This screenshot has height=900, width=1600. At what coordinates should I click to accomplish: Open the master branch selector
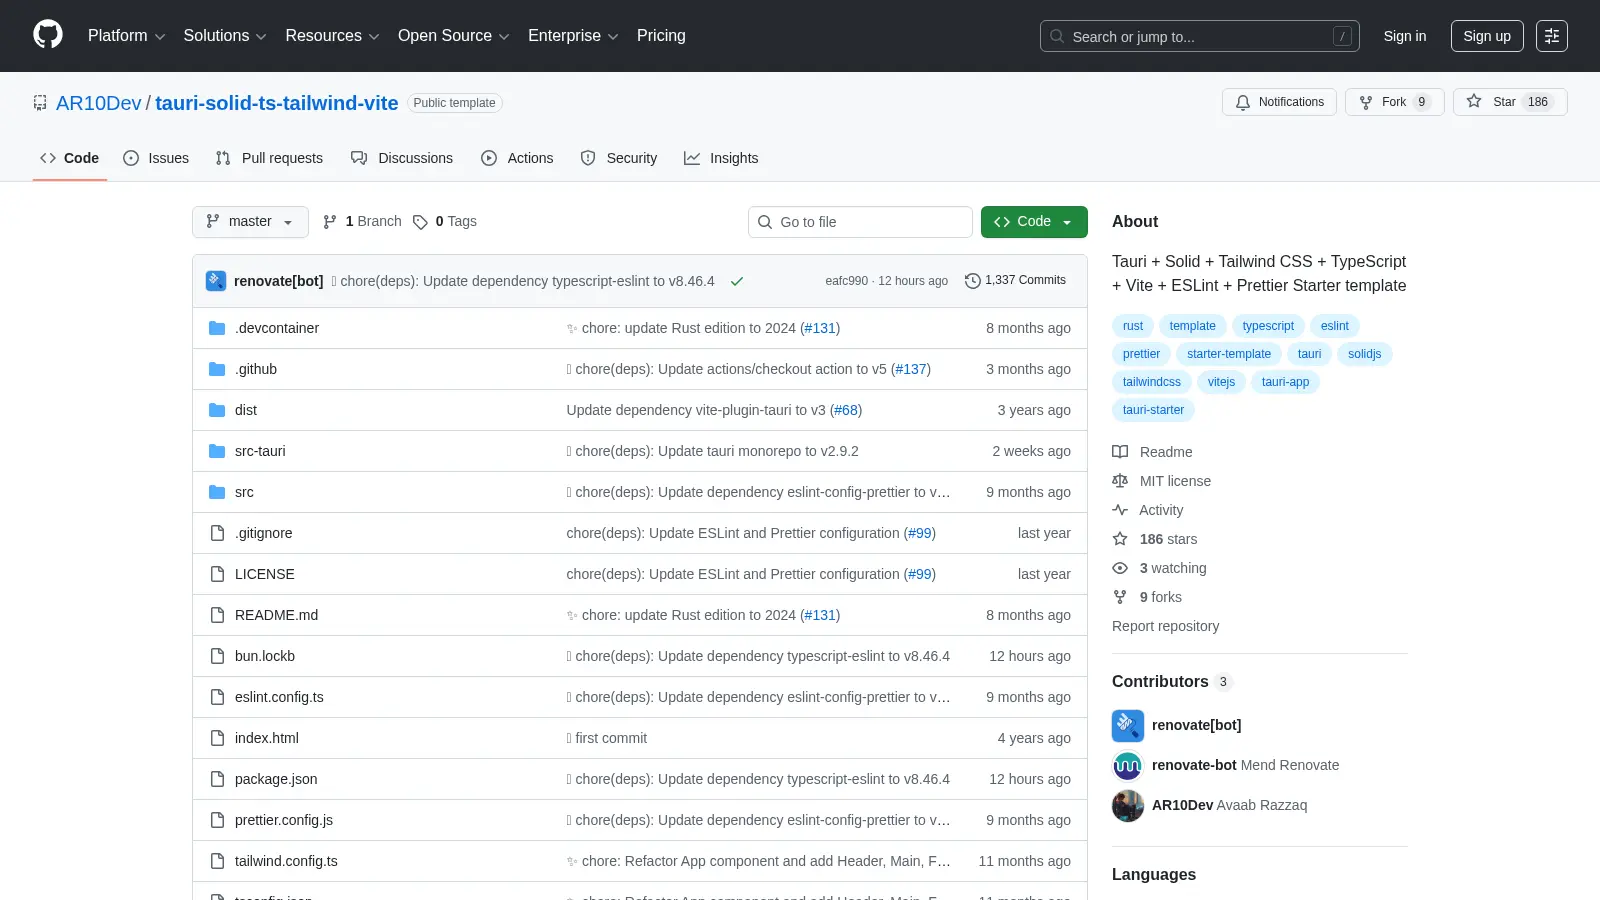click(250, 222)
